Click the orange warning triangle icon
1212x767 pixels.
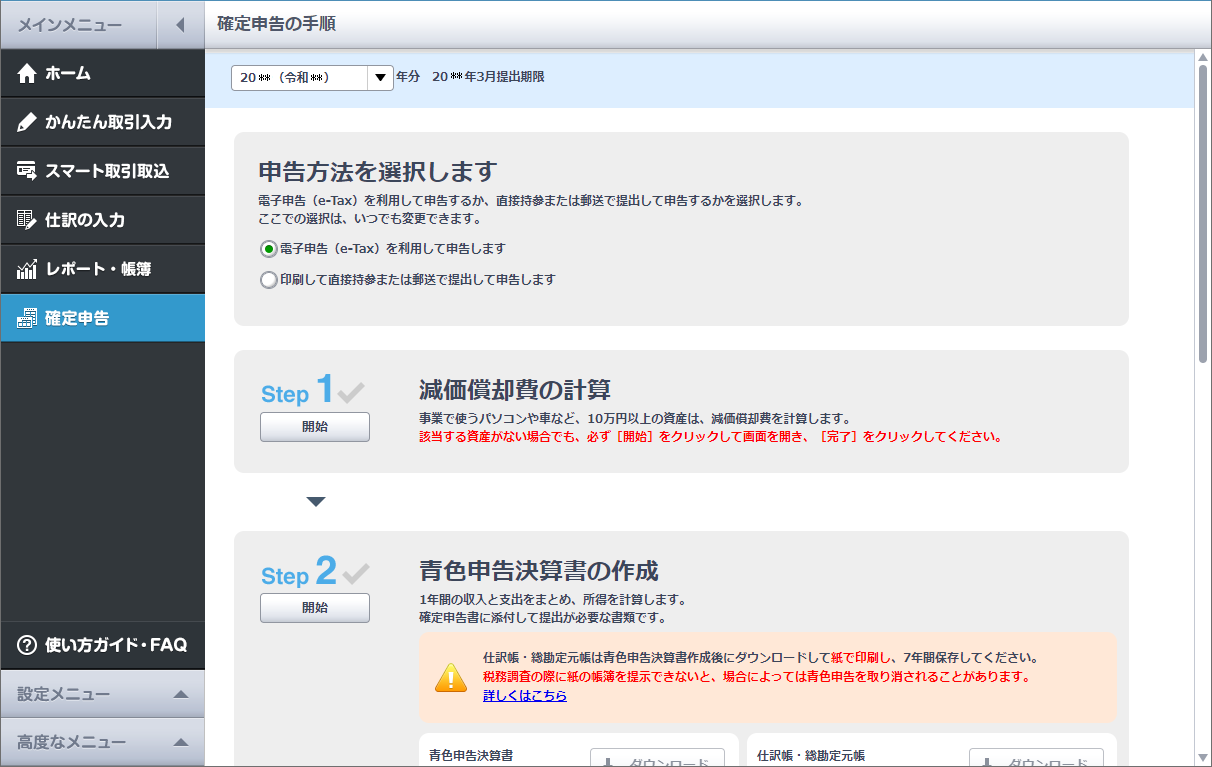[x=451, y=677]
